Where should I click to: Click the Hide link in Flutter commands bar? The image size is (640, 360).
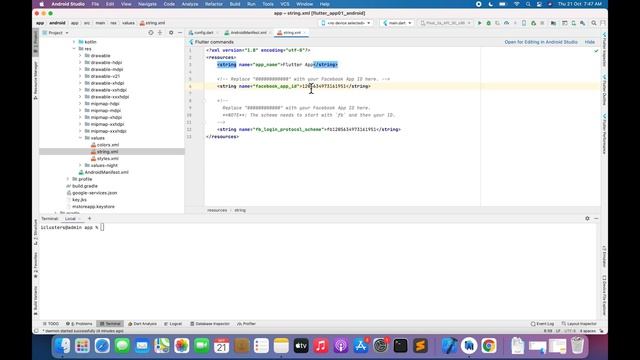coord(589,42)
